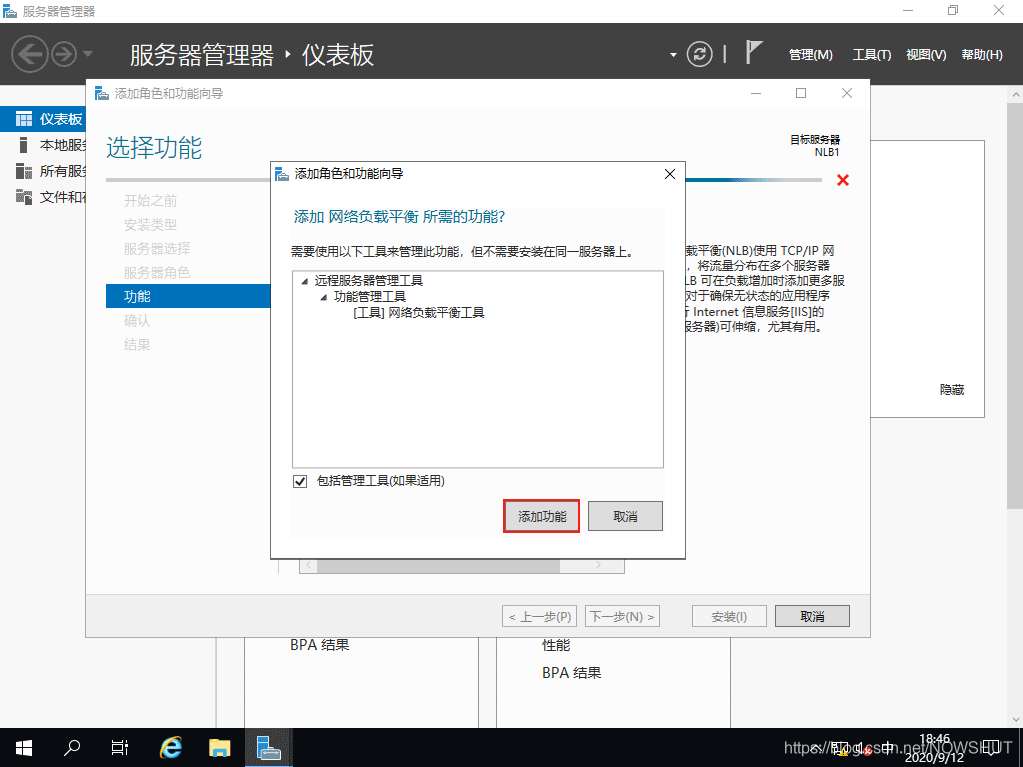Image resolution: width=1023 pixels, height=767 pixels.
Task: Click the local server icon in sidebar
Action: [24, 145]
